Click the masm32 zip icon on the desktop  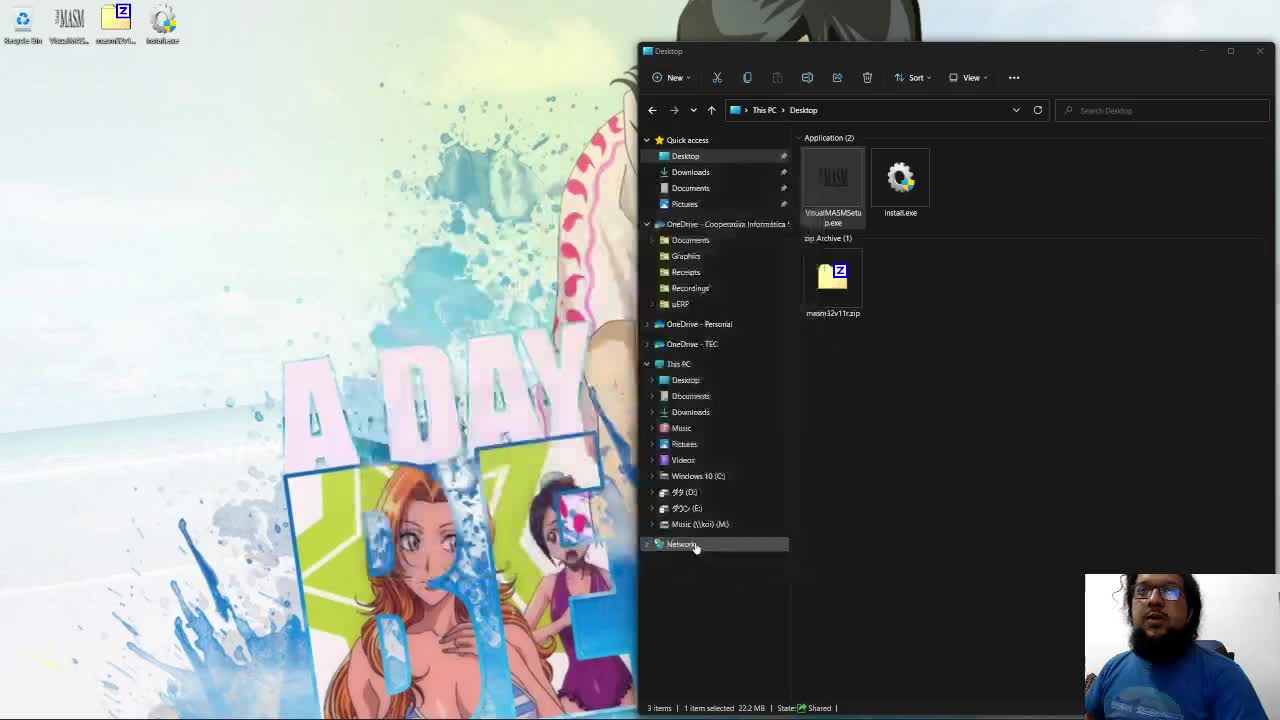(116, 25)
